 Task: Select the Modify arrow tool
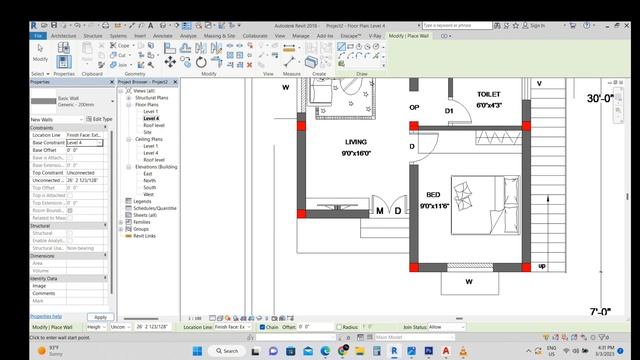(40, 49)
